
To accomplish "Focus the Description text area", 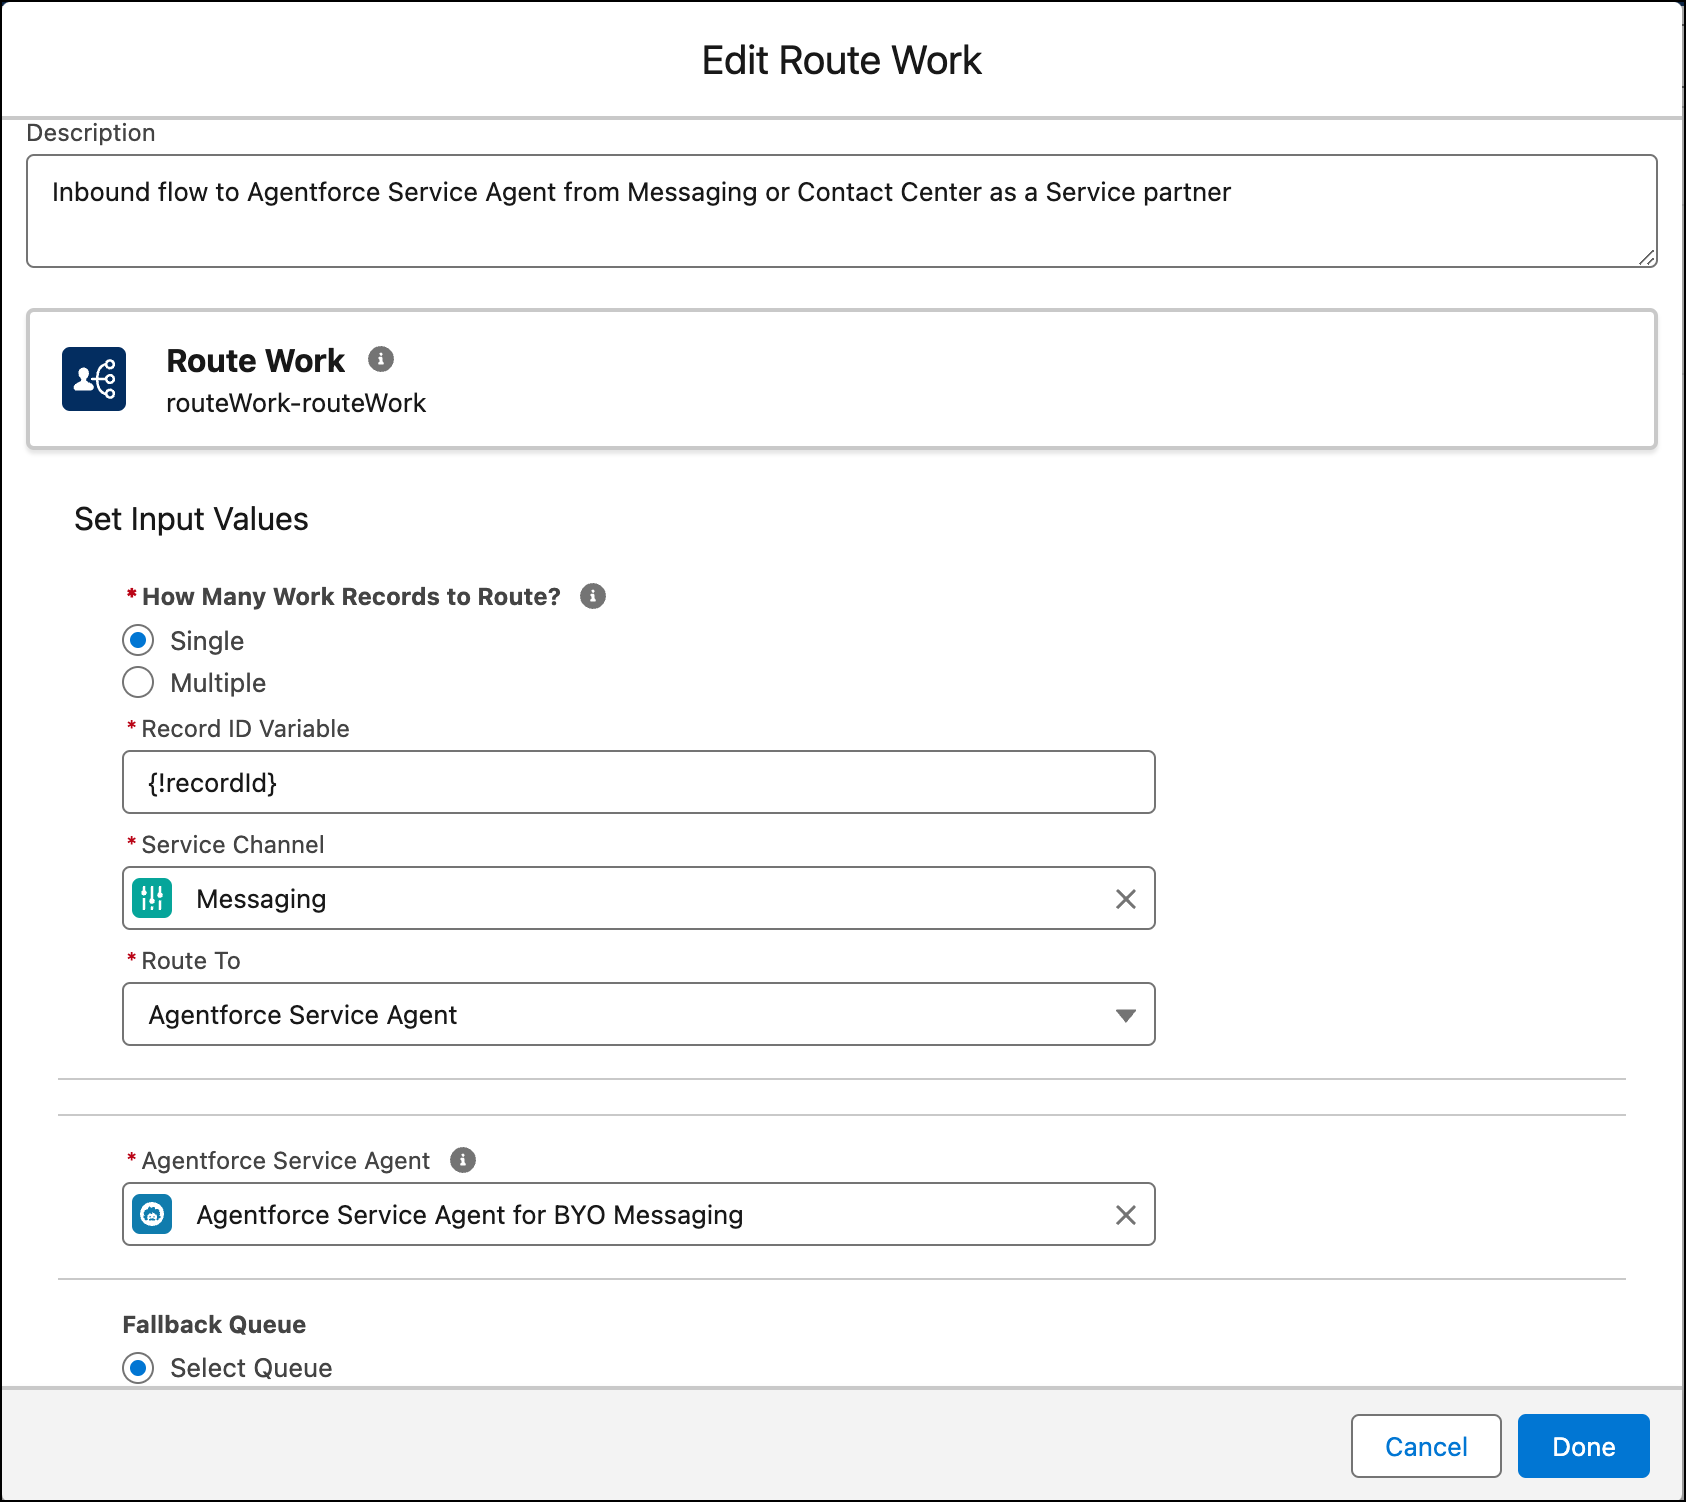I will 842,211.
